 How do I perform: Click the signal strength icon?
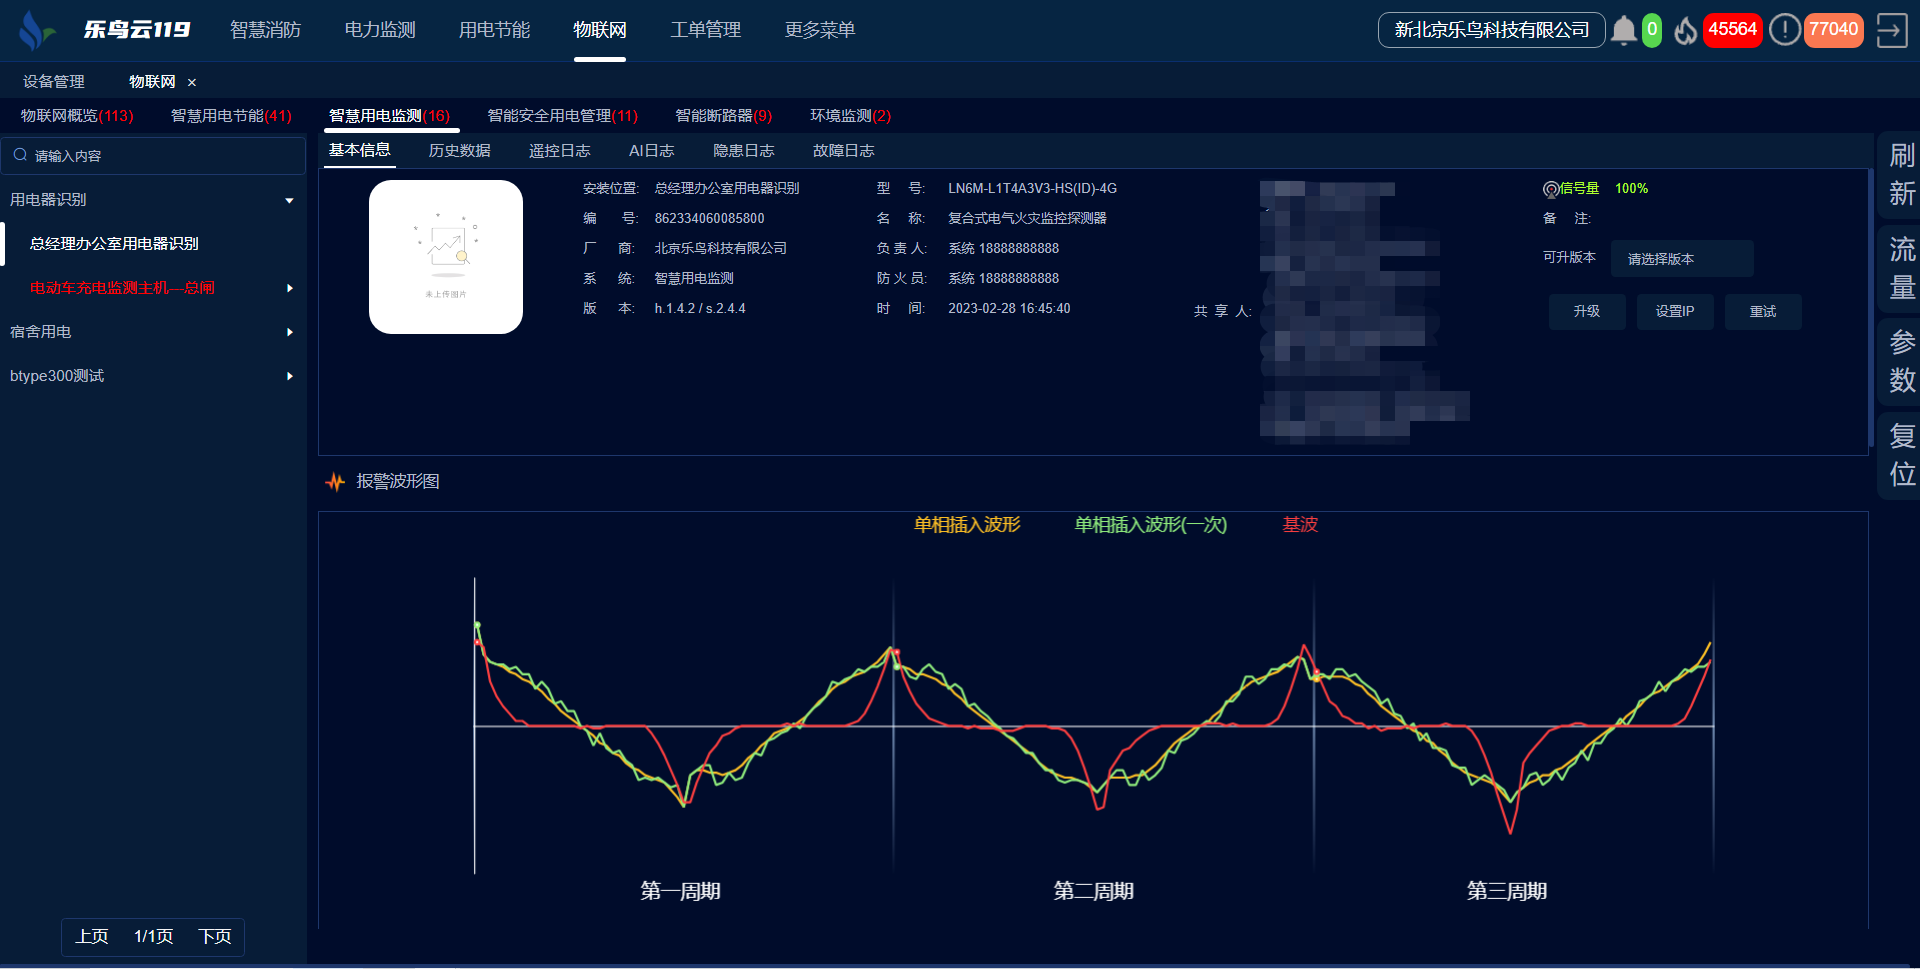(1551, 189)
